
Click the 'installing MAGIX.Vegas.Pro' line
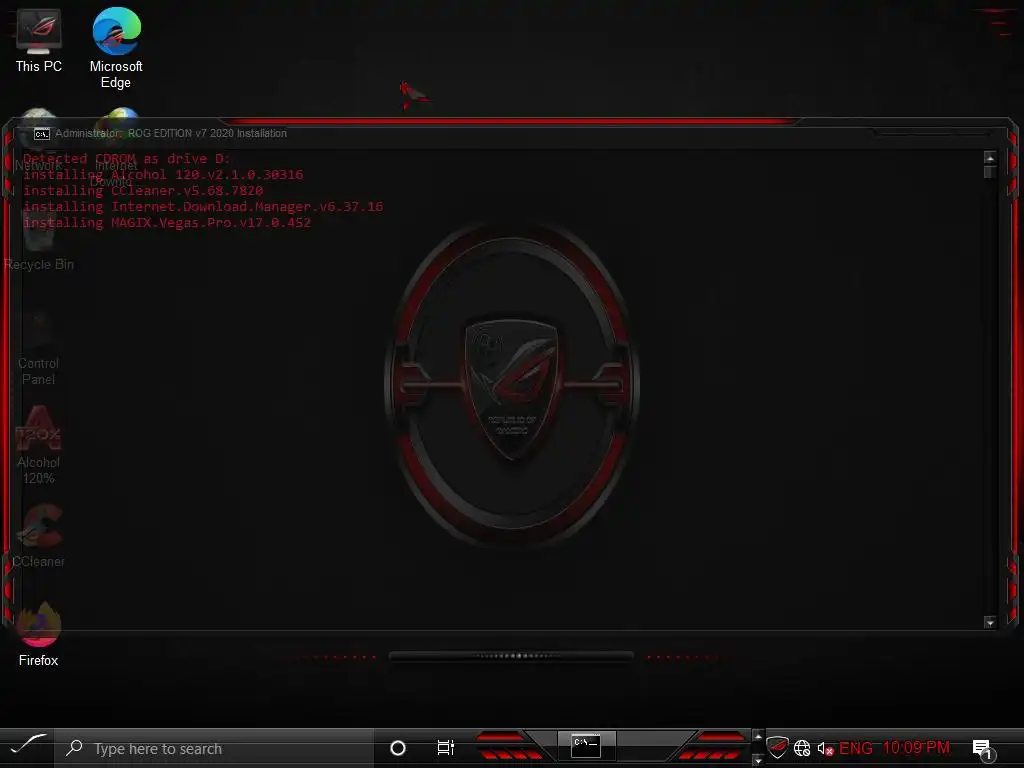pyautogui.click(x=167, y=223)
